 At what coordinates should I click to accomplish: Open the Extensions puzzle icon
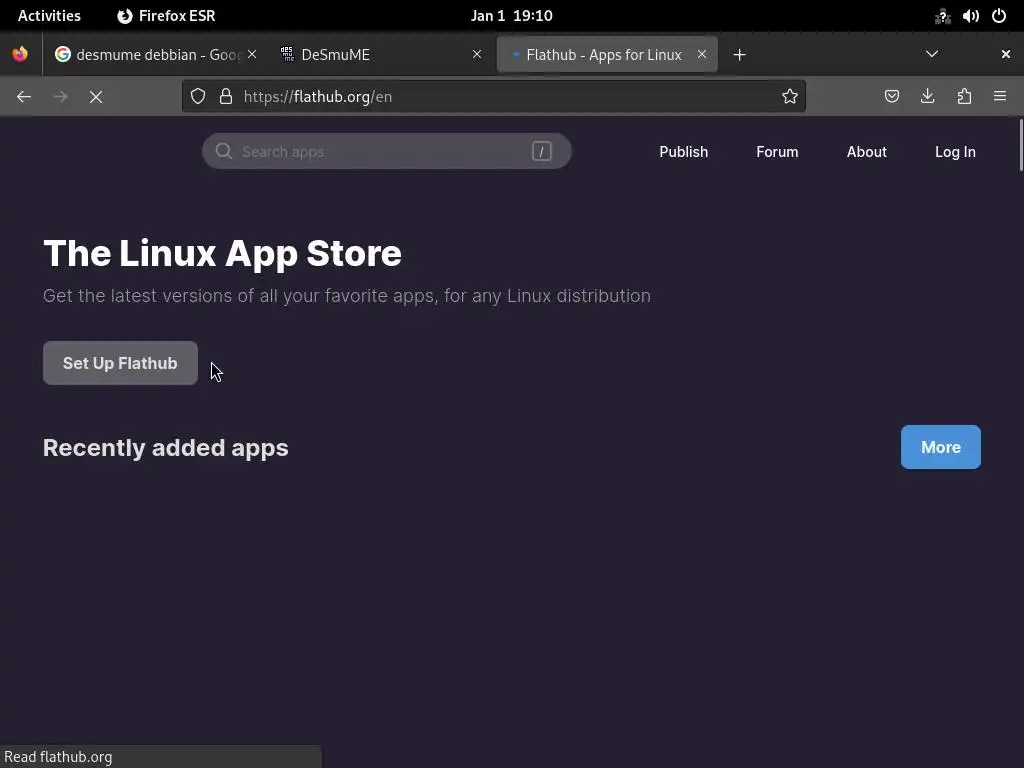pos(964,97)
